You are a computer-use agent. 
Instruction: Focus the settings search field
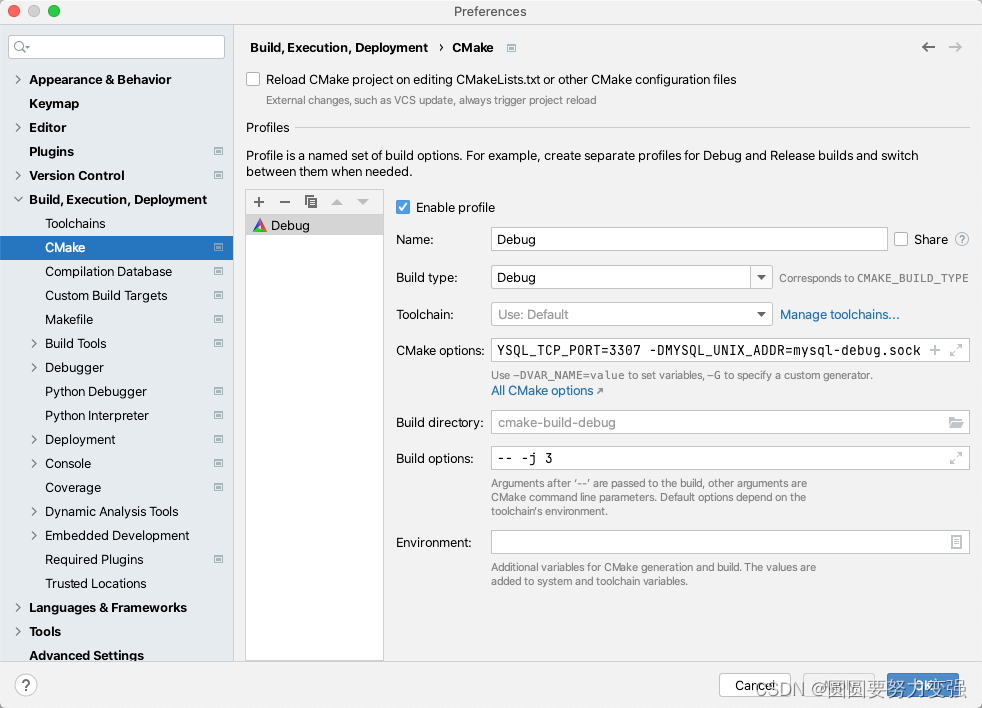[116, 47]
